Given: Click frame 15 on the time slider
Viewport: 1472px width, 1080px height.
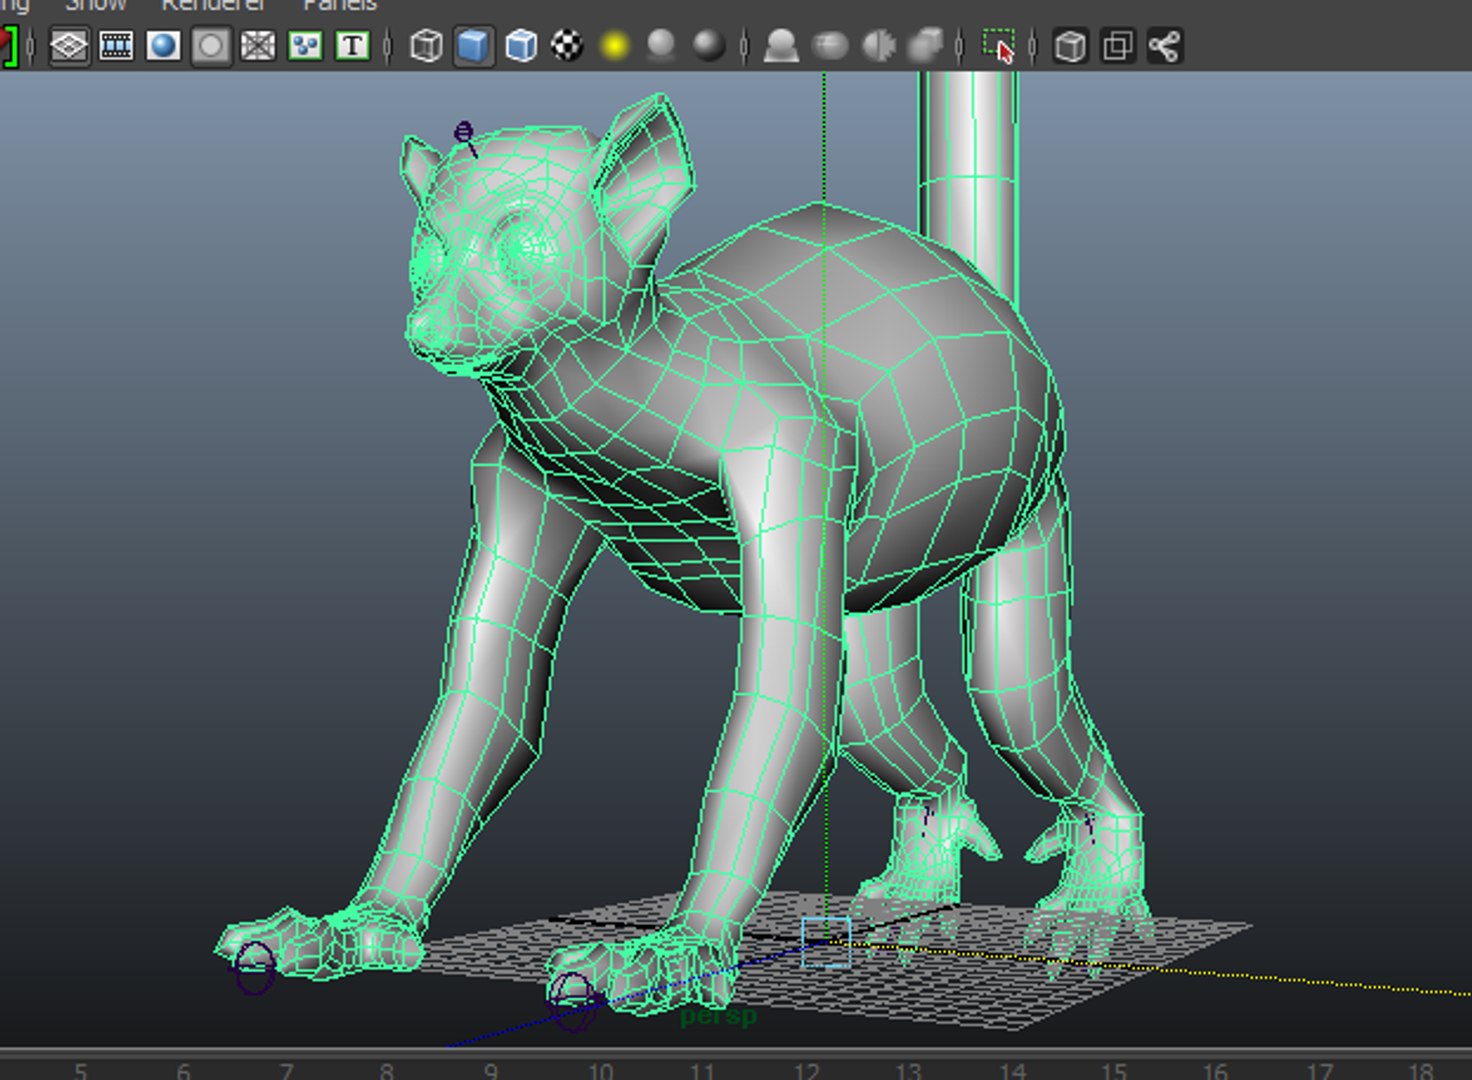Looking at the screenshot, I should 1113,1071.
